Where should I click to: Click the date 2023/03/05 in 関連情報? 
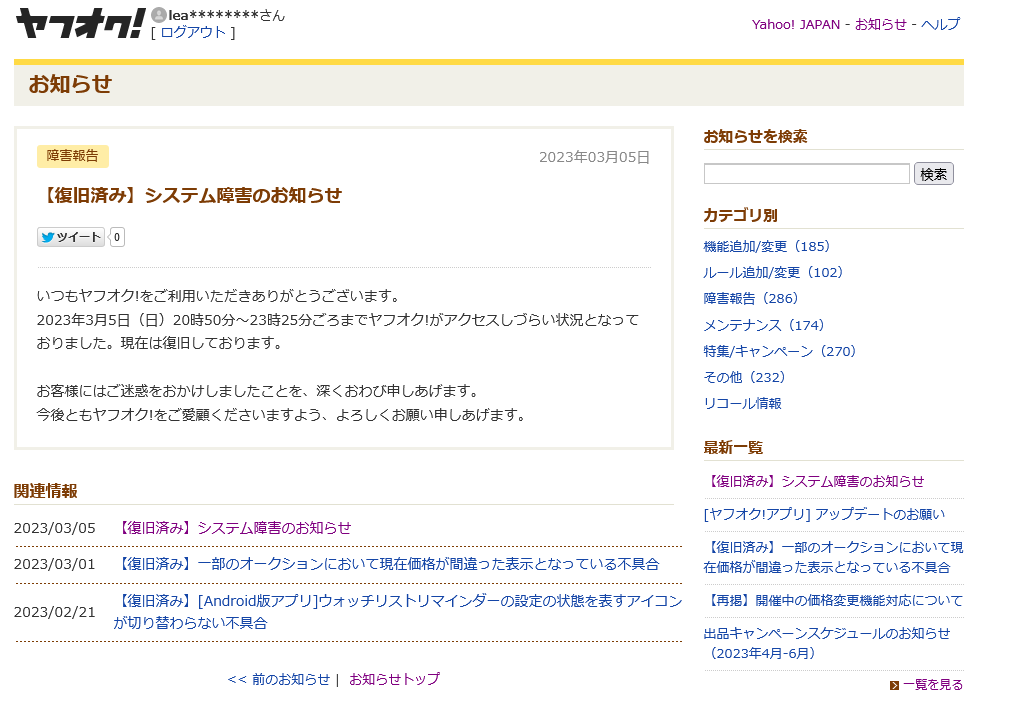tap(55, 528)
